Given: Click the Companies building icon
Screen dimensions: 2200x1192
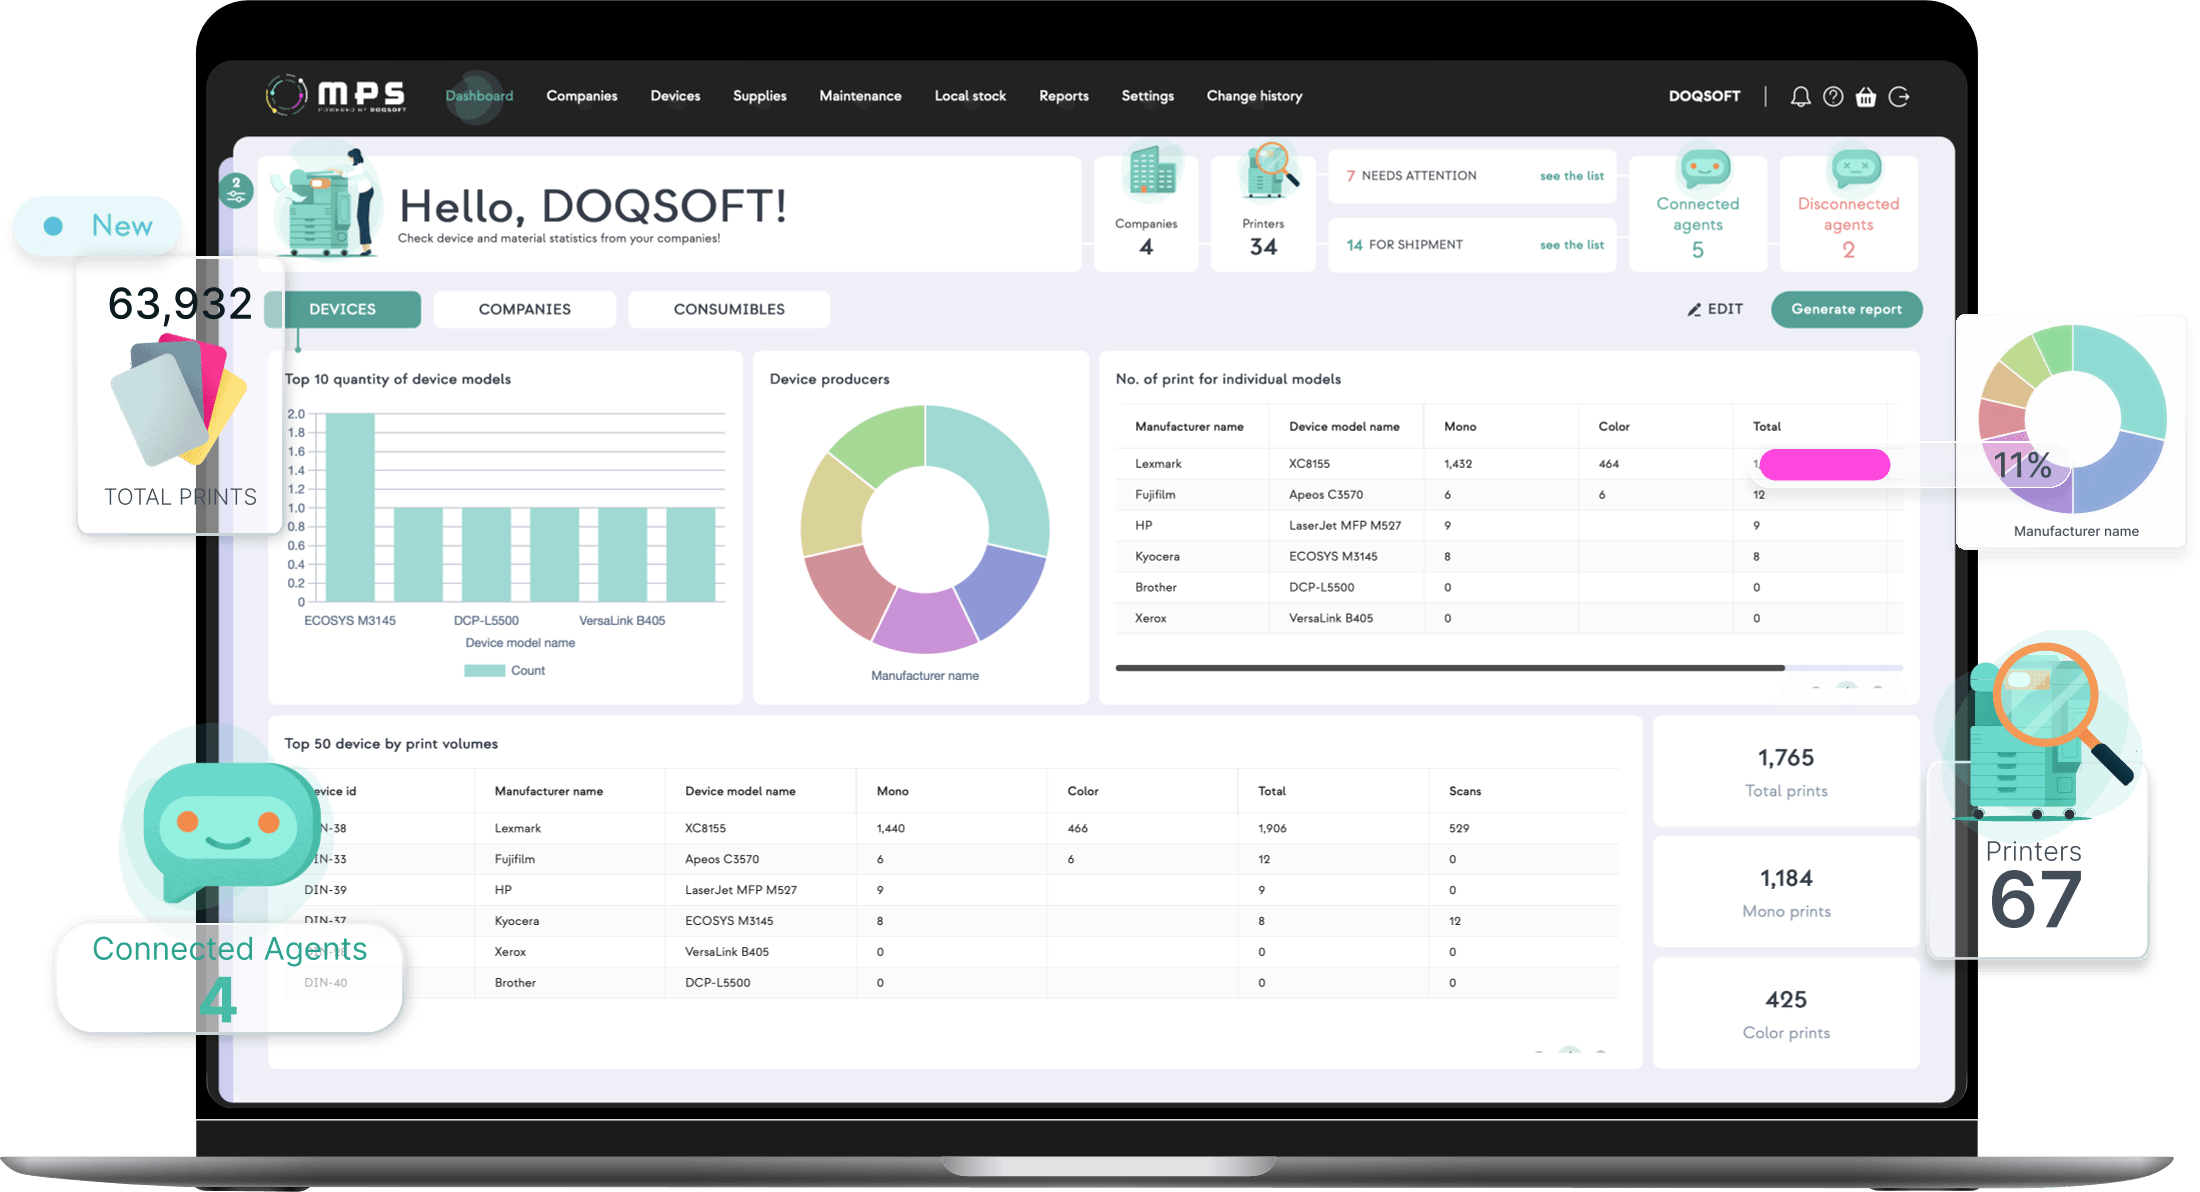Looking at the screenshot, I should 1152,171.
